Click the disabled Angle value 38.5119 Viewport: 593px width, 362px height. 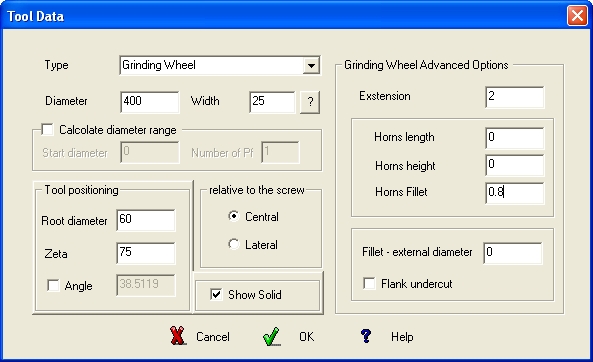[x=146, y=285]
